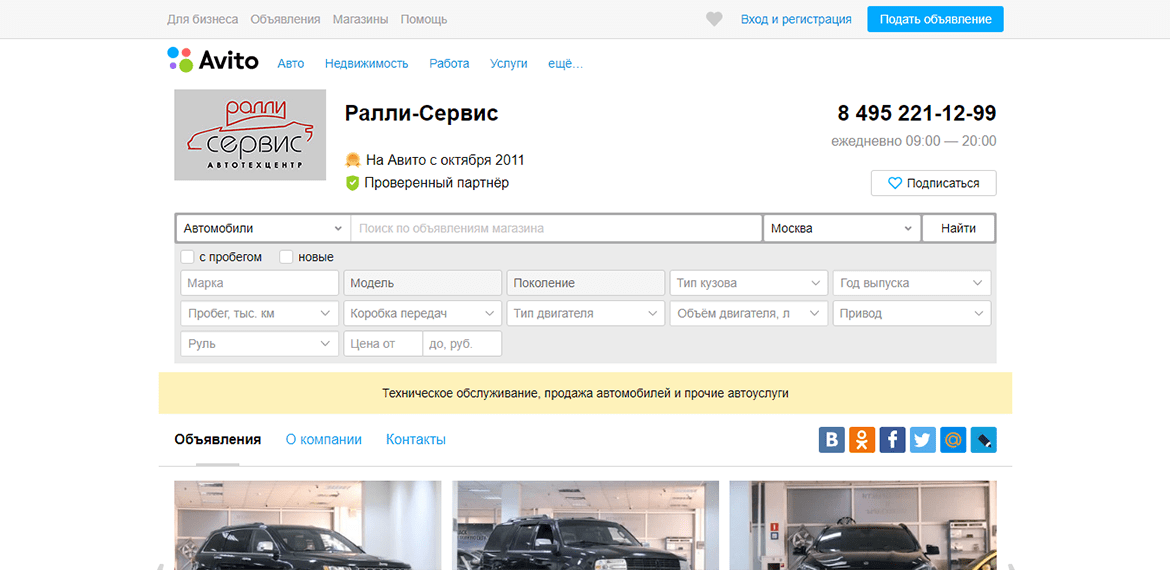Click the Модель field
Viewport: 1170px width, 570px height.
point(422,284)
